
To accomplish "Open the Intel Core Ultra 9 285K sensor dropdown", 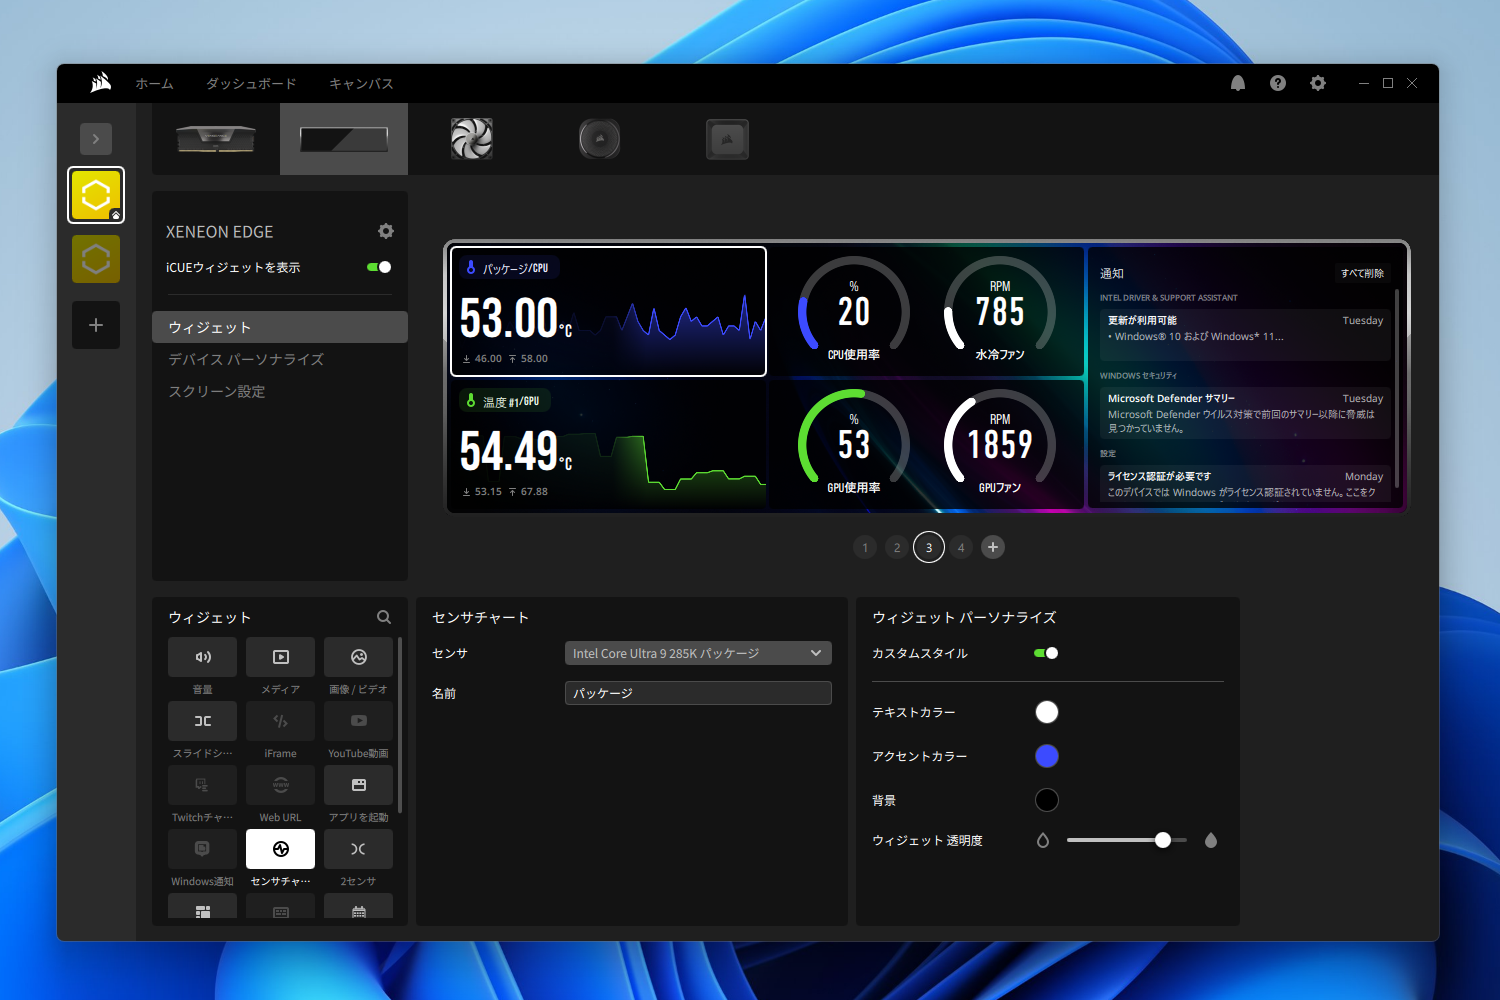I will (x=697, y=652).
